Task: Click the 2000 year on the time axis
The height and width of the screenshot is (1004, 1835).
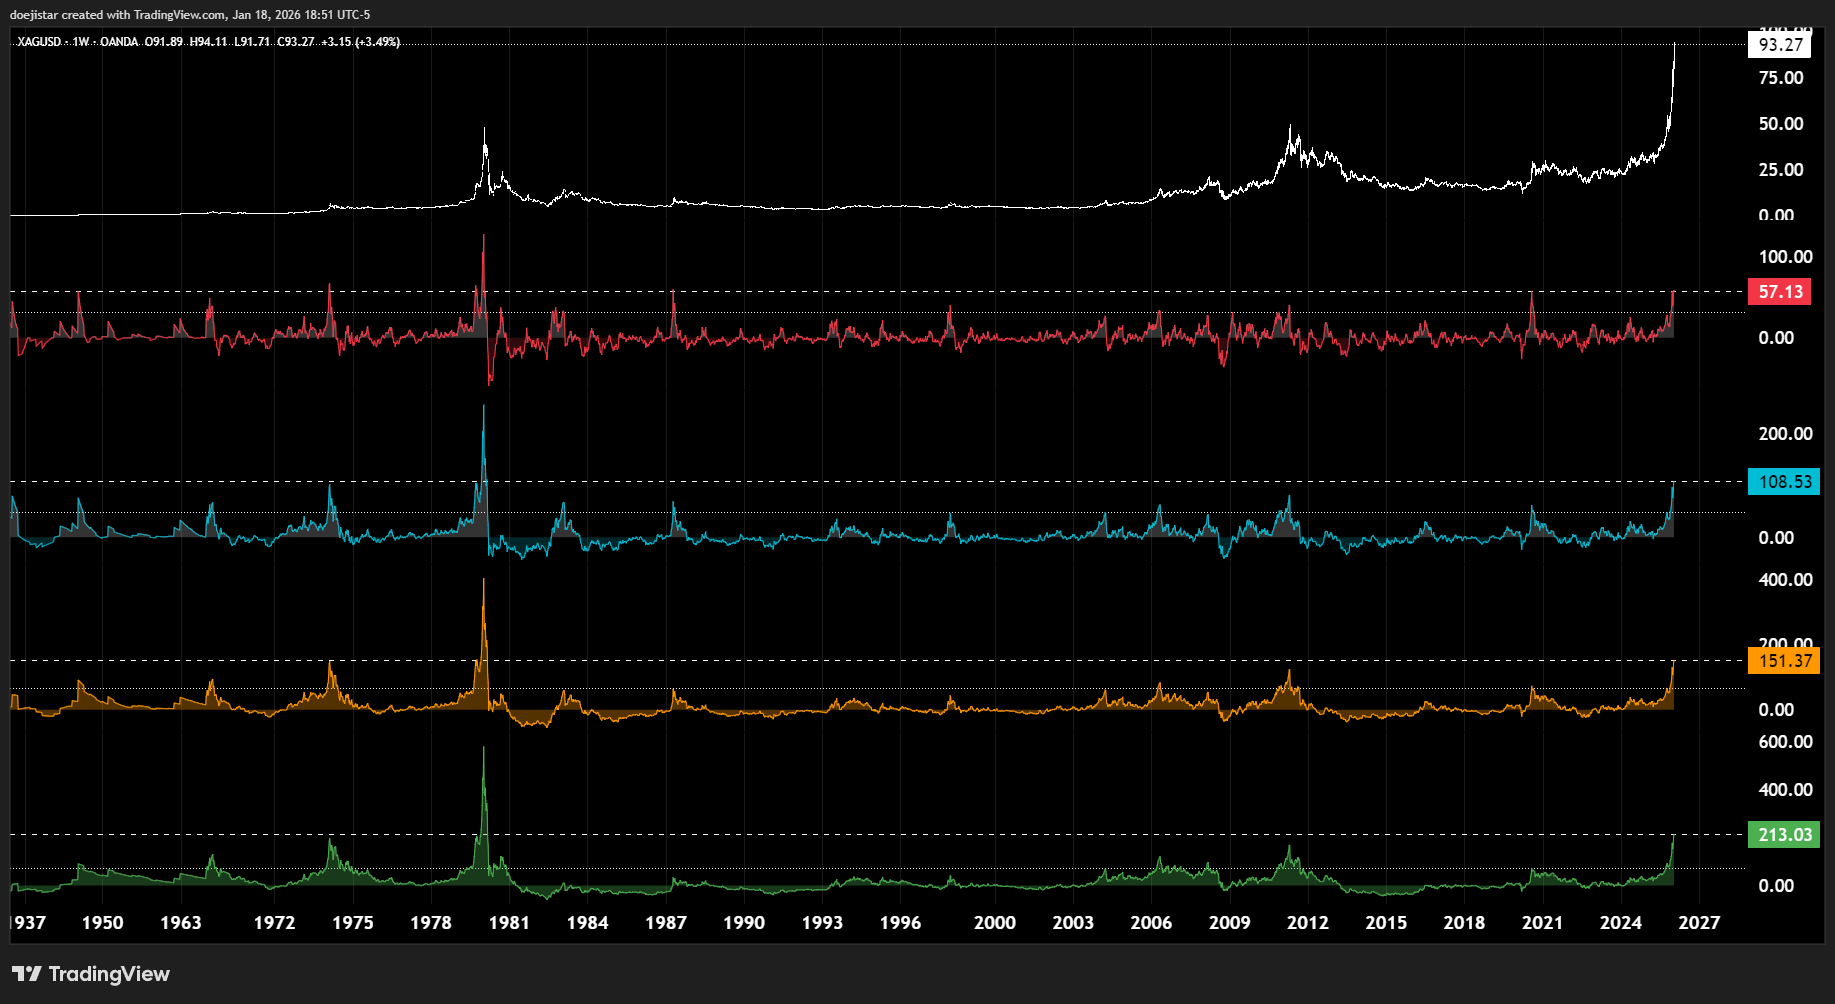Action: [x=994, y=923]
